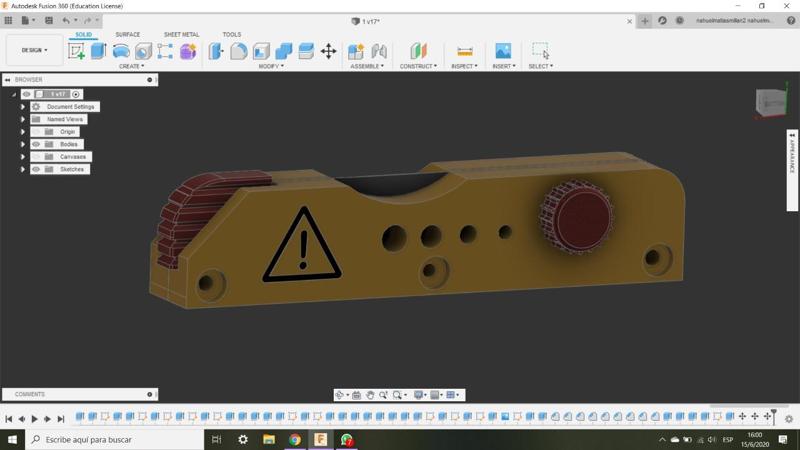The image size is (800, 450).
Task: Select the Joint tool
Action: pyautogui.click(x=379, y=51)
